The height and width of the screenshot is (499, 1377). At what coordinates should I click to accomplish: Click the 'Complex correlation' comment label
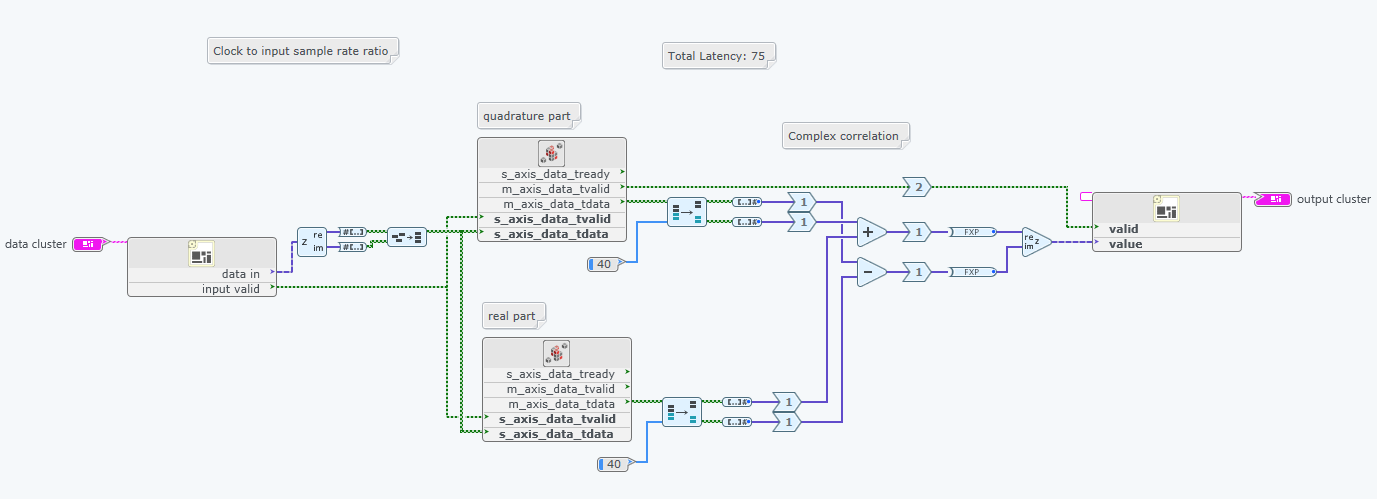point(844,136)
